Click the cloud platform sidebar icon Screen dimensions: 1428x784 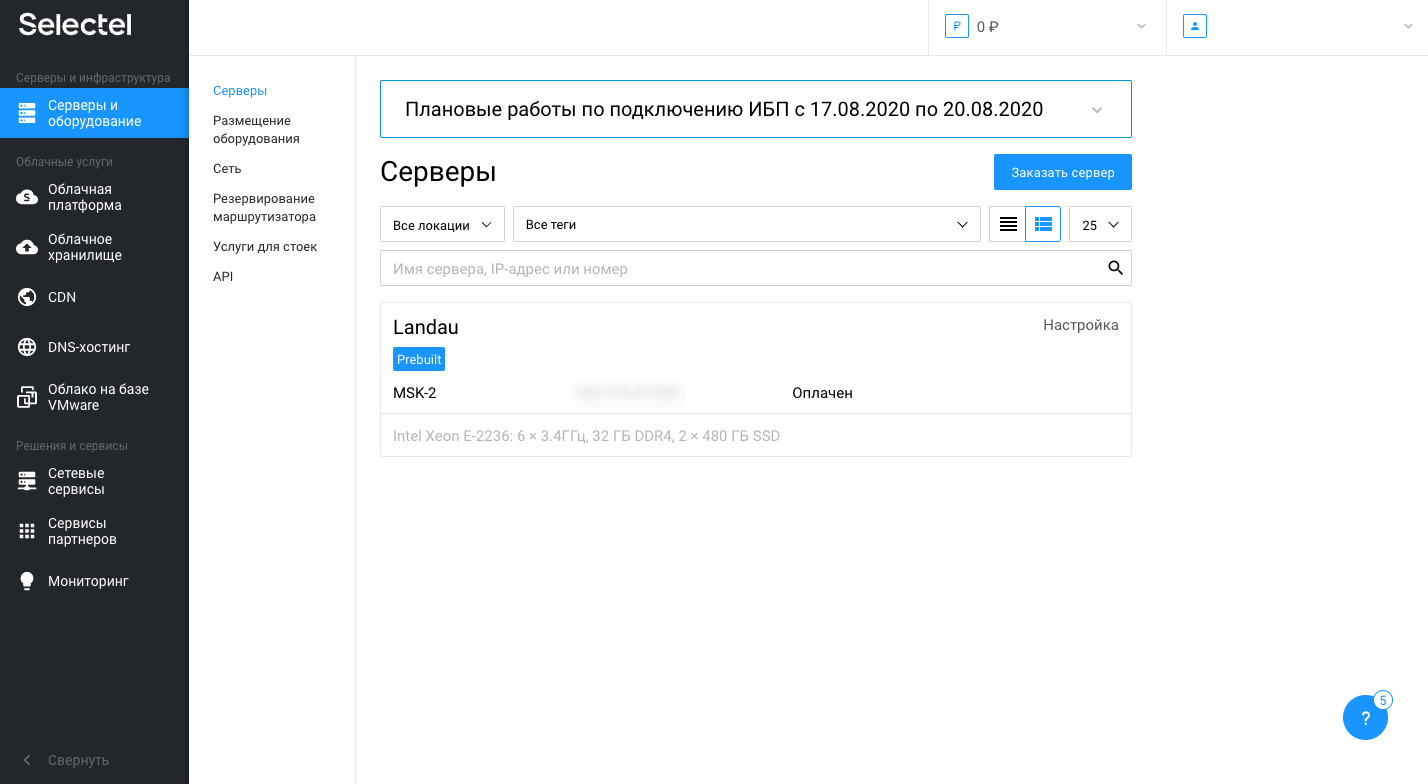tap(27, 197)
